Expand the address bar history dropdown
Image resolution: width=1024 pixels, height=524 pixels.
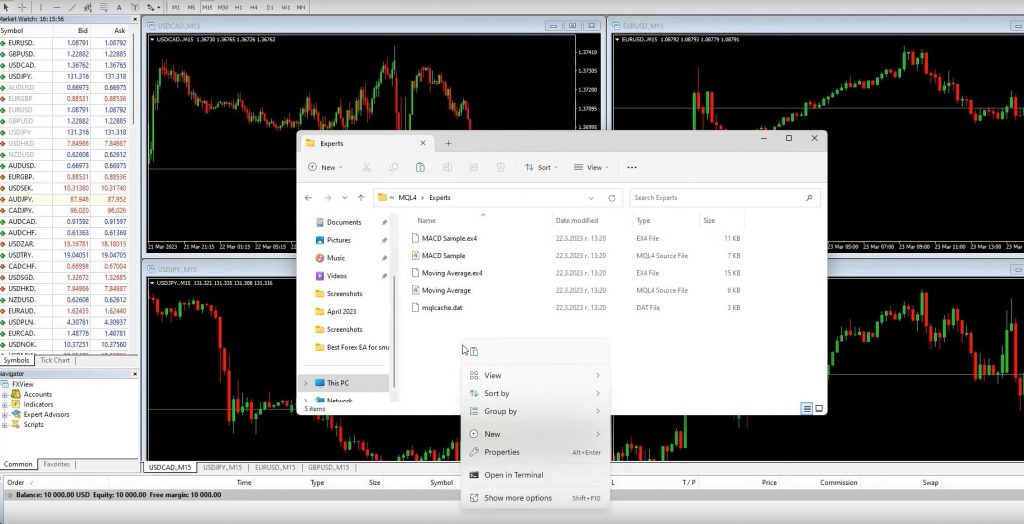point(591,197)
